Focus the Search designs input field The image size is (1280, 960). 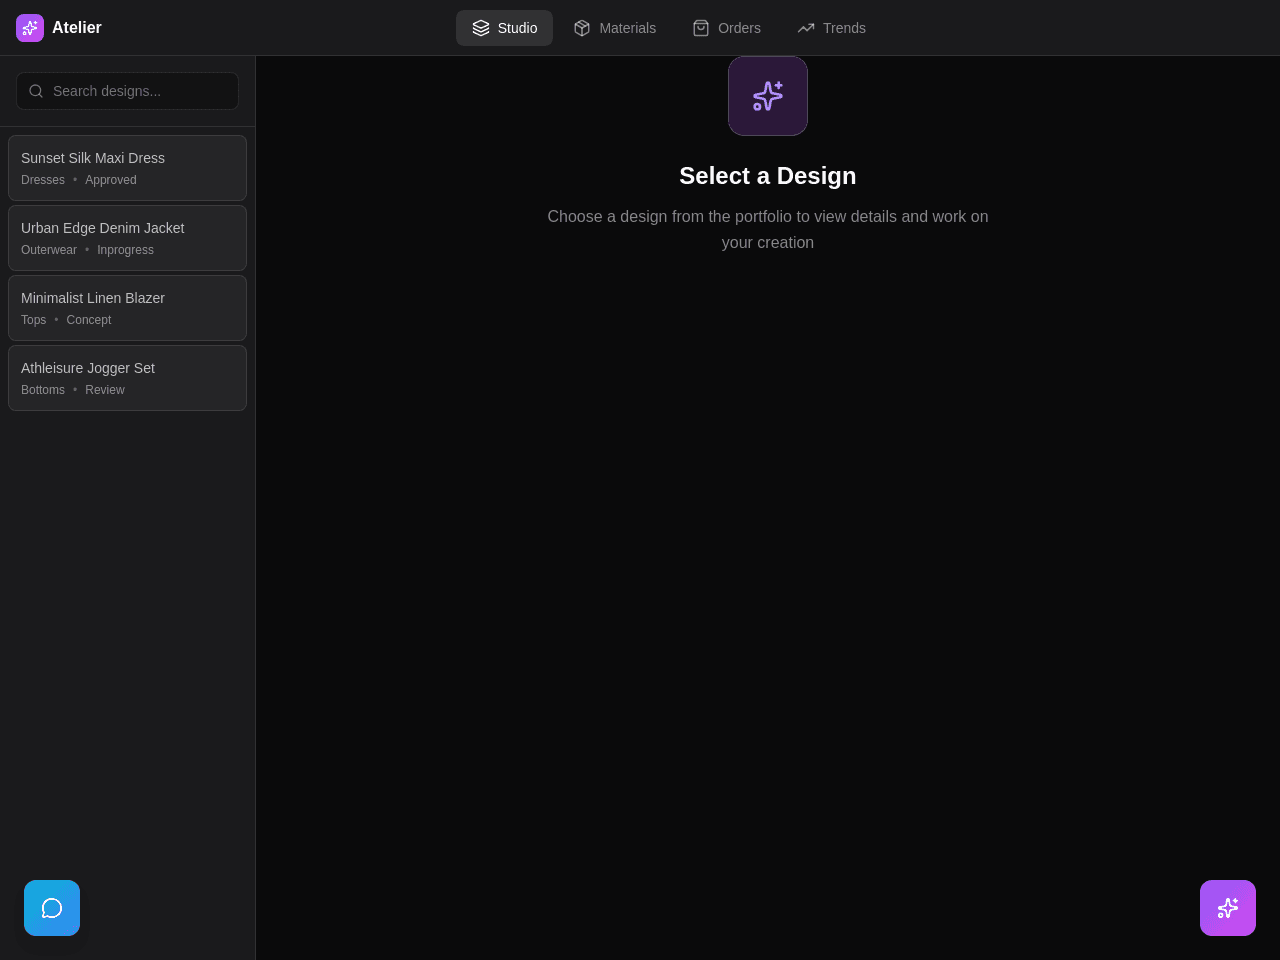(x=127, y=91)
